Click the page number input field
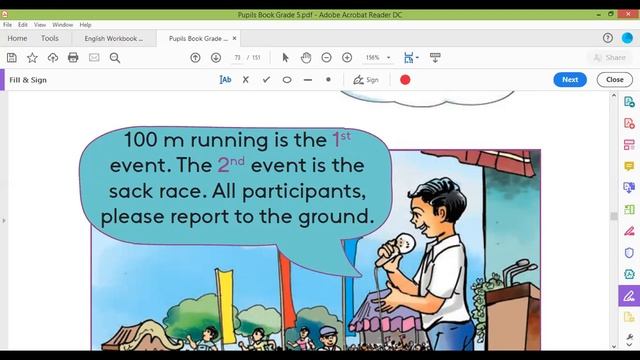The image size is (640, 360). (237, 58)
